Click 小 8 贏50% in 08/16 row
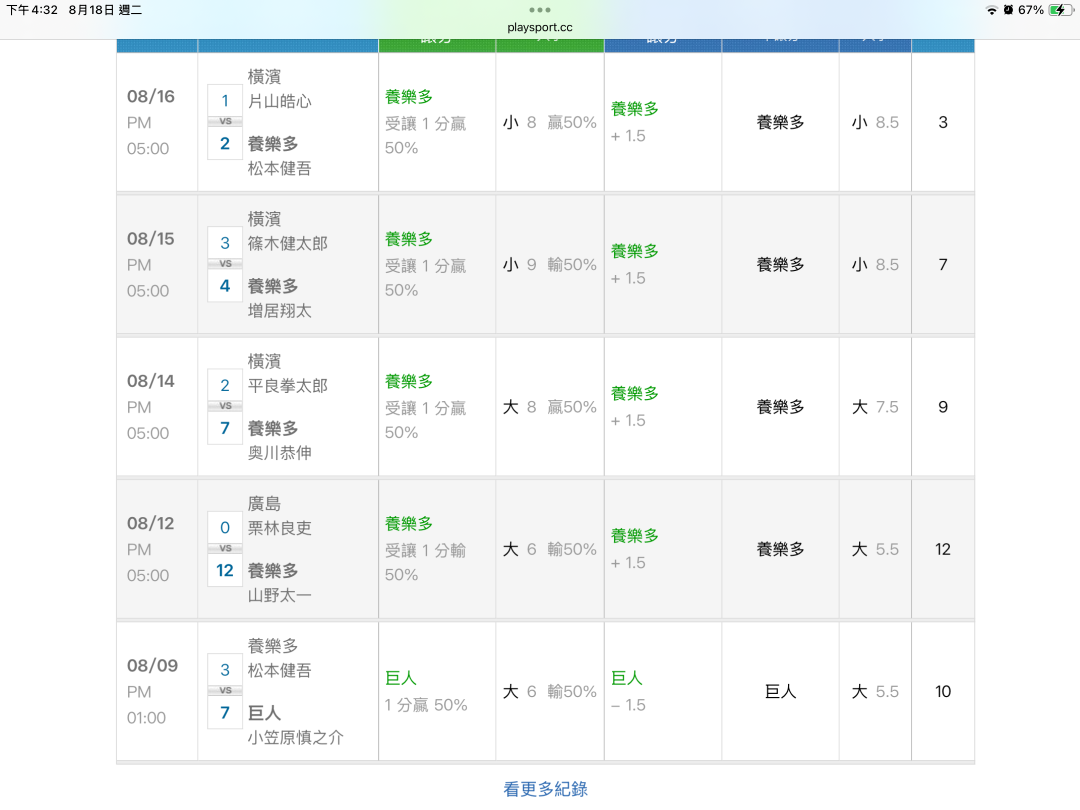The height and width of the screenshot is (810, 1080). pos(550,123)
